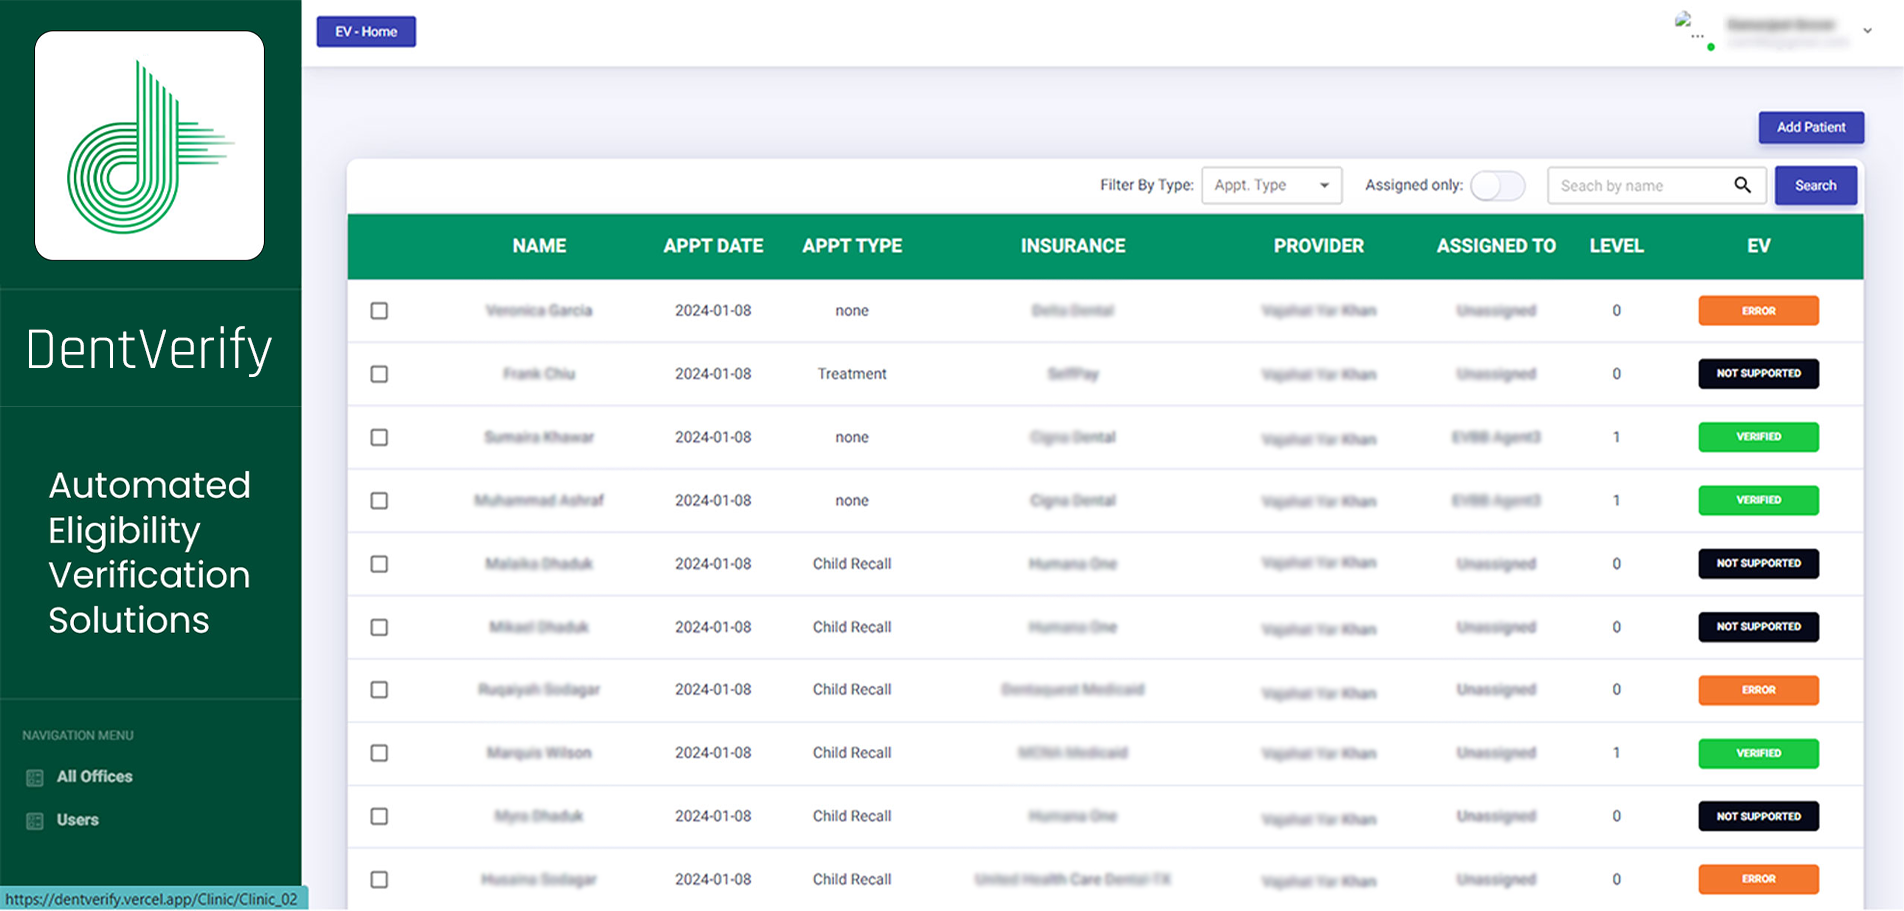The image size is (1904, 911).
Task: Tick the checkbox in the last visible row
Action: pos(379,880)
